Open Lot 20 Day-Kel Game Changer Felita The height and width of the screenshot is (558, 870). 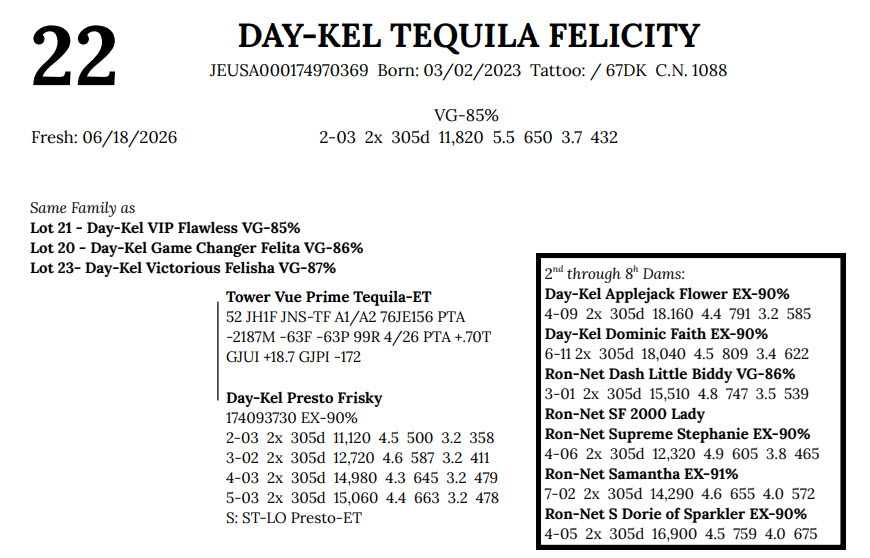click(196, 248)
